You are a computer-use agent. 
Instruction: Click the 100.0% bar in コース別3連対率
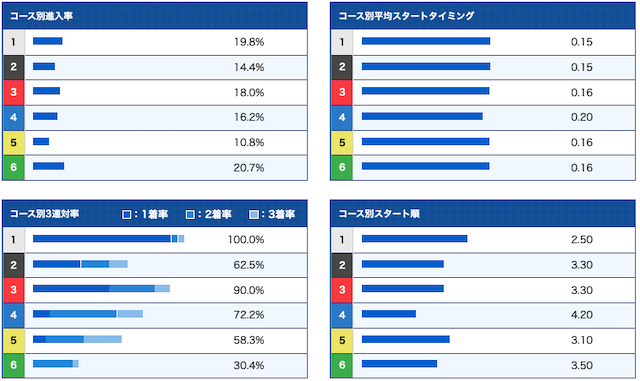[109, 238]
